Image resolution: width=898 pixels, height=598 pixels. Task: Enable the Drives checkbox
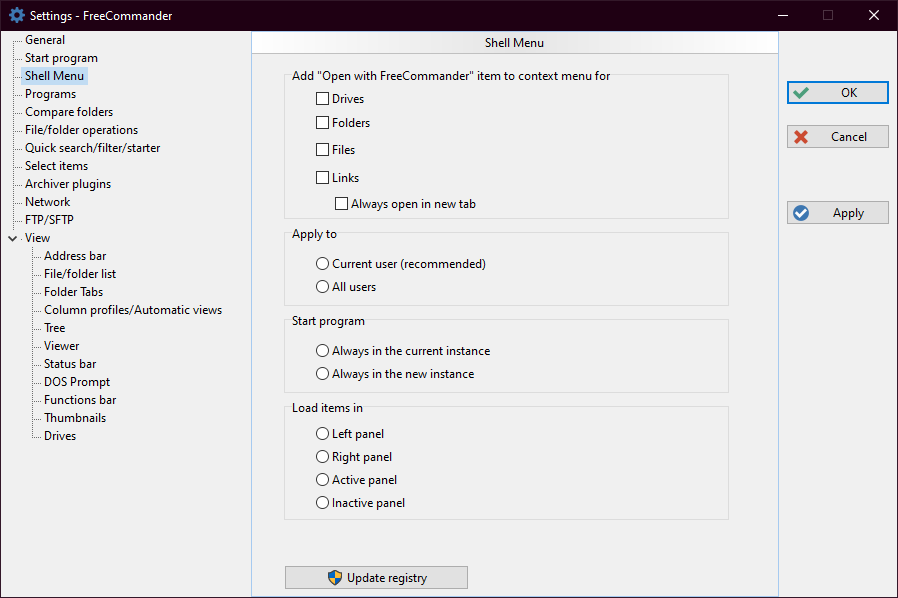(x=322, y=99)
